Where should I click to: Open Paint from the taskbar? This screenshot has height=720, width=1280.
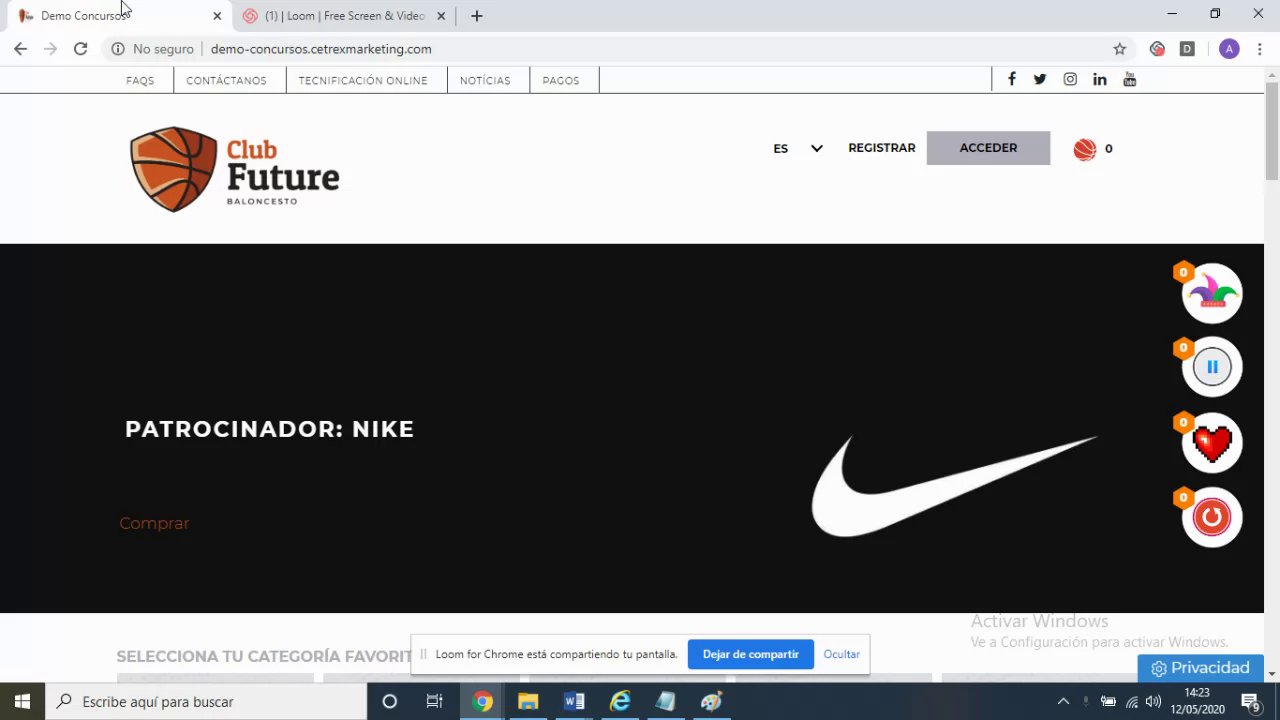[x=712, y=702]
